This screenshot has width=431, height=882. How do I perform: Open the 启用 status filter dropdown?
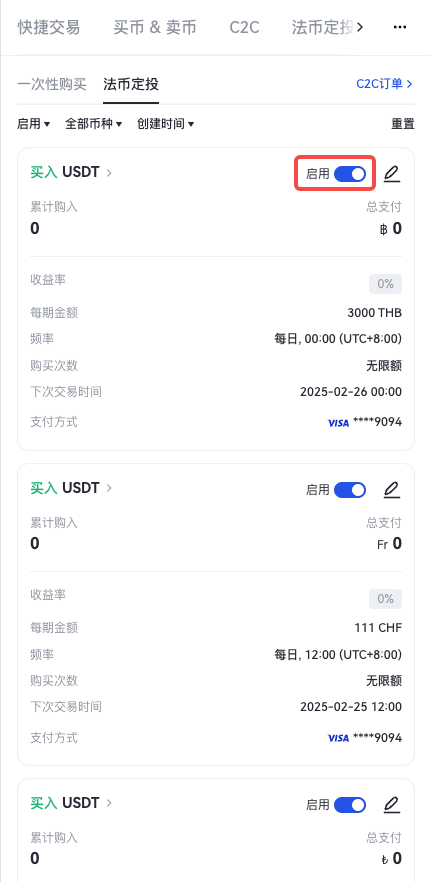click(x=34, y=124)
